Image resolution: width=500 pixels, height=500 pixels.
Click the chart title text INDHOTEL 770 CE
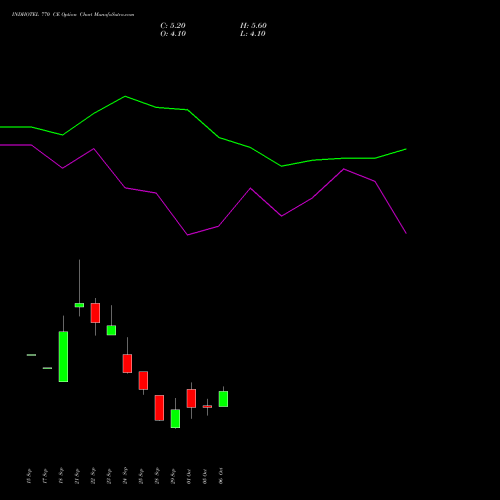(x=35, y=15)
